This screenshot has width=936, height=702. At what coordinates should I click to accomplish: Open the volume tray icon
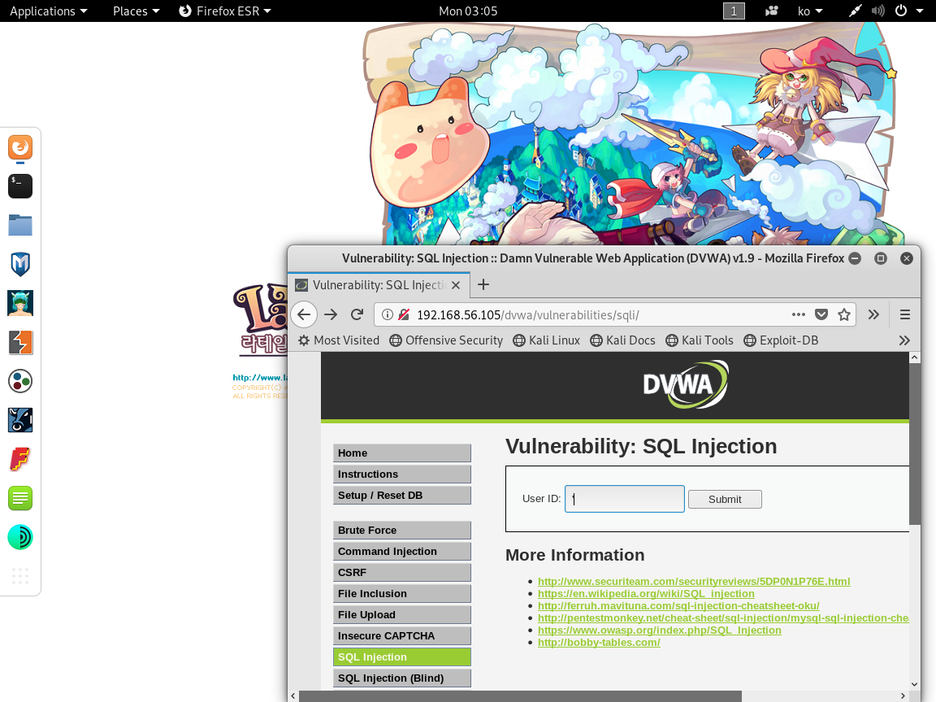878,11
